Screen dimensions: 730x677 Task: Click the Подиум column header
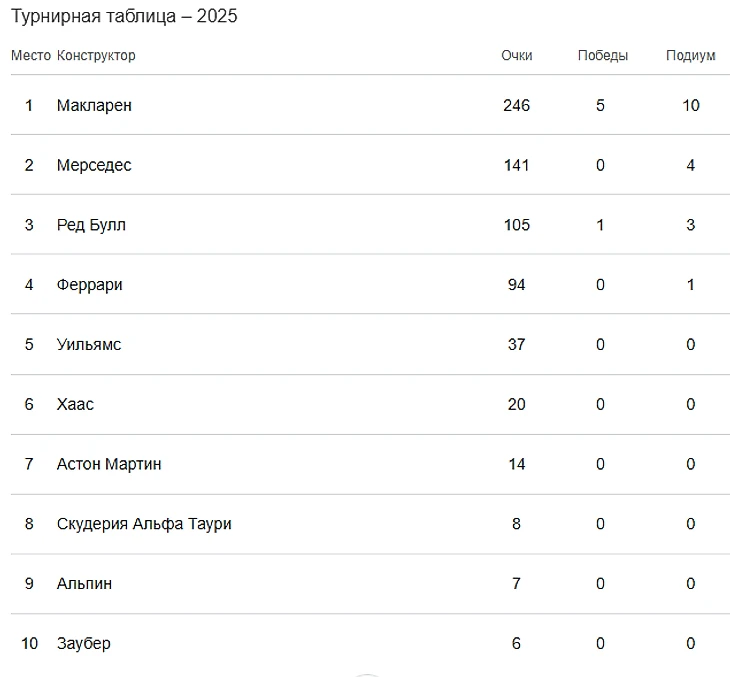(690, 56)
